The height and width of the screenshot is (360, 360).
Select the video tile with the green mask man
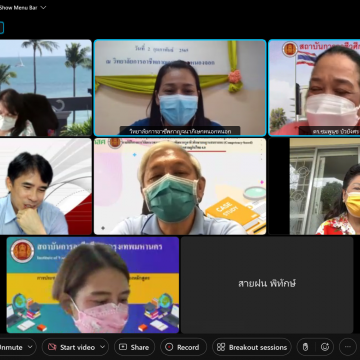coord(180,186)
